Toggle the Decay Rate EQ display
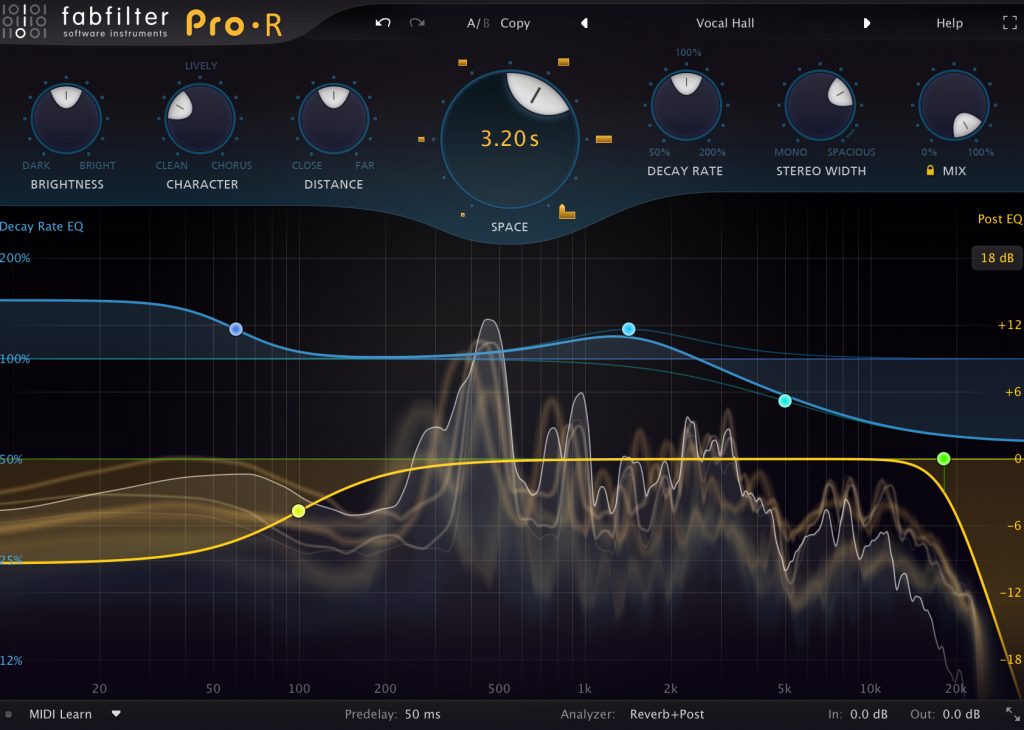Image resolution: width=1024 pixels, height=730 pixels. [44, 226]
